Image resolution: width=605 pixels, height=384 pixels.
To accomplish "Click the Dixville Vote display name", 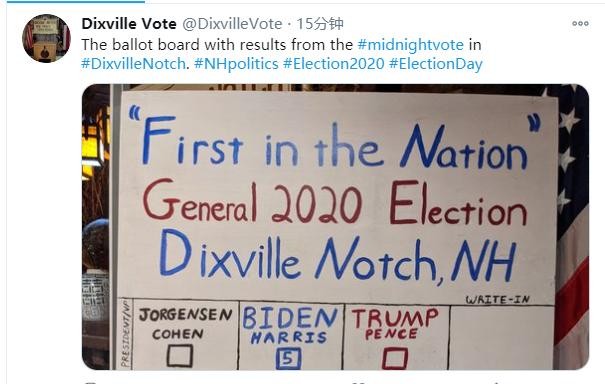I will point(129,24).
